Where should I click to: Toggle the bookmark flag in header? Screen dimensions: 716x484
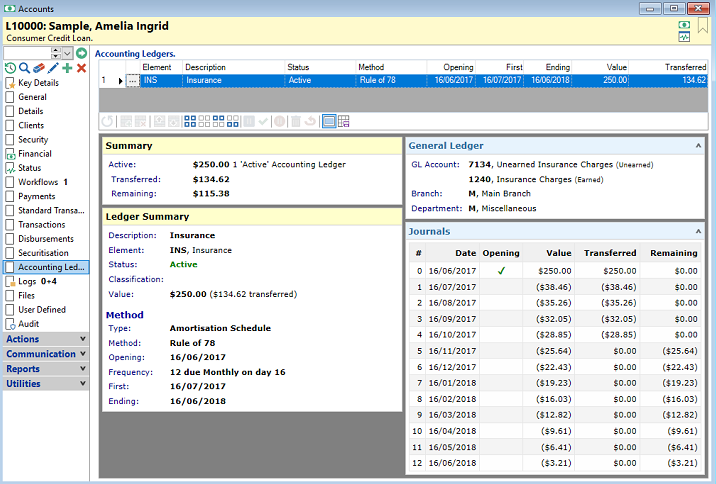click(x=703, y=26)
